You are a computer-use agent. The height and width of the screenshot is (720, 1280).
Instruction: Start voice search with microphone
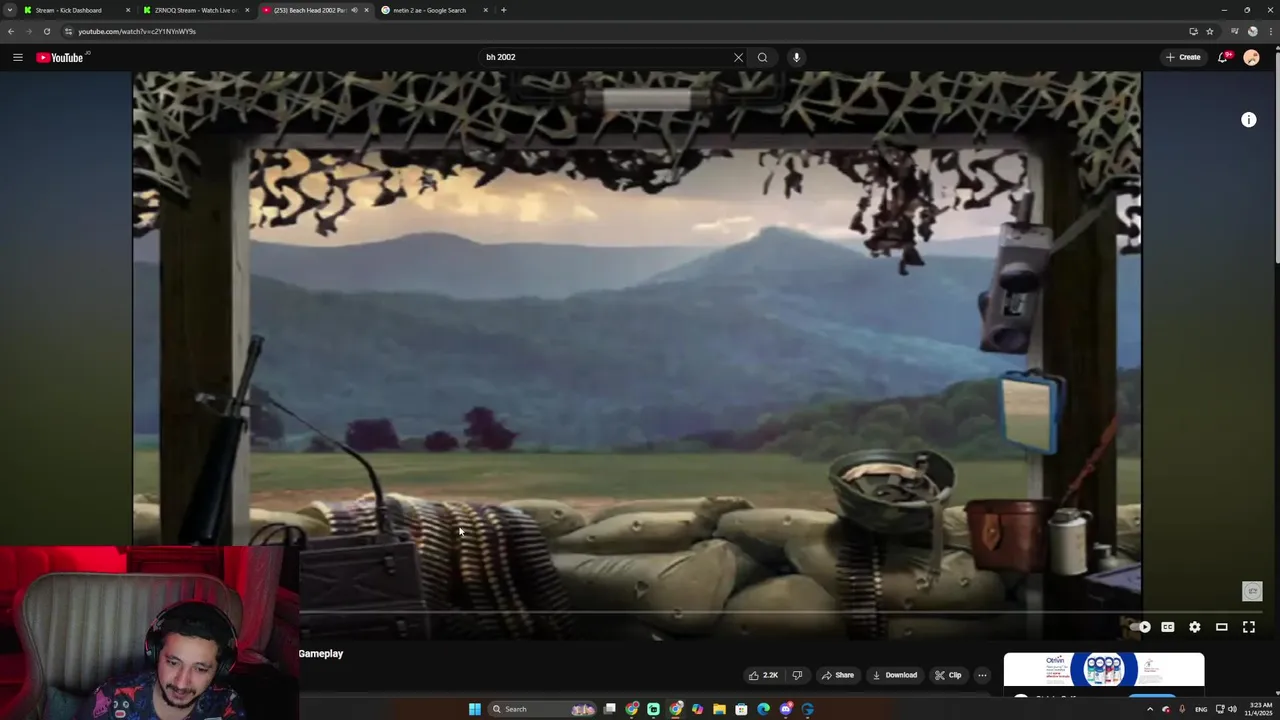[796, 57]
